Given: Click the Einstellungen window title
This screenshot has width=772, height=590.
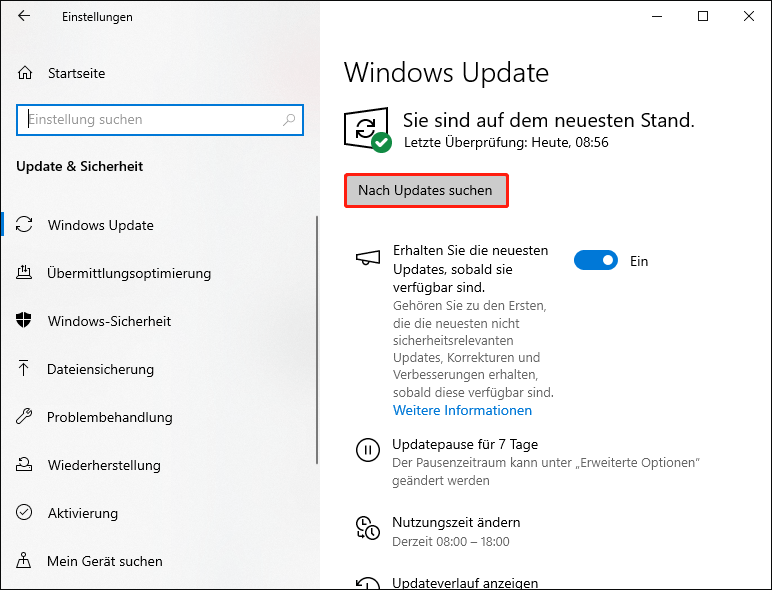Looking at the screenshot, I should click(97, 17).
